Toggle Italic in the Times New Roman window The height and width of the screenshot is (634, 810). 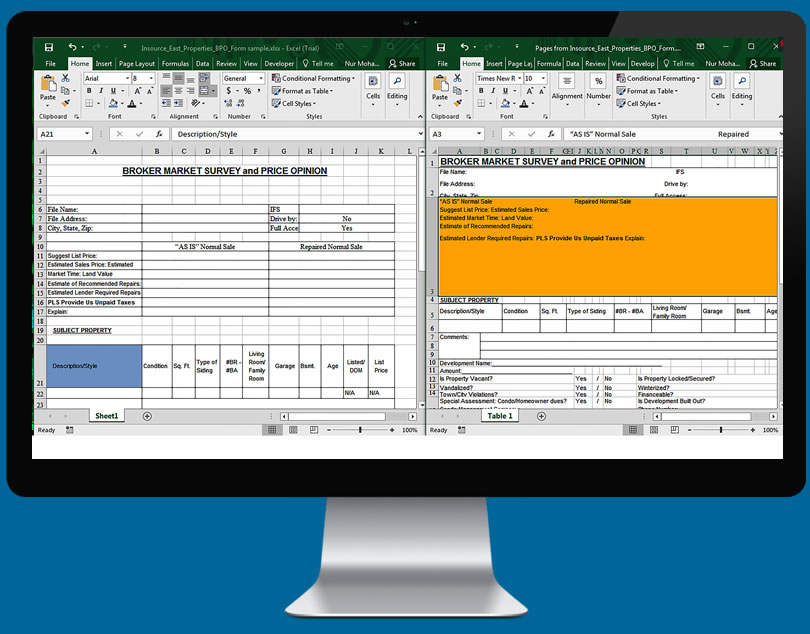click(x=492, y=91)
